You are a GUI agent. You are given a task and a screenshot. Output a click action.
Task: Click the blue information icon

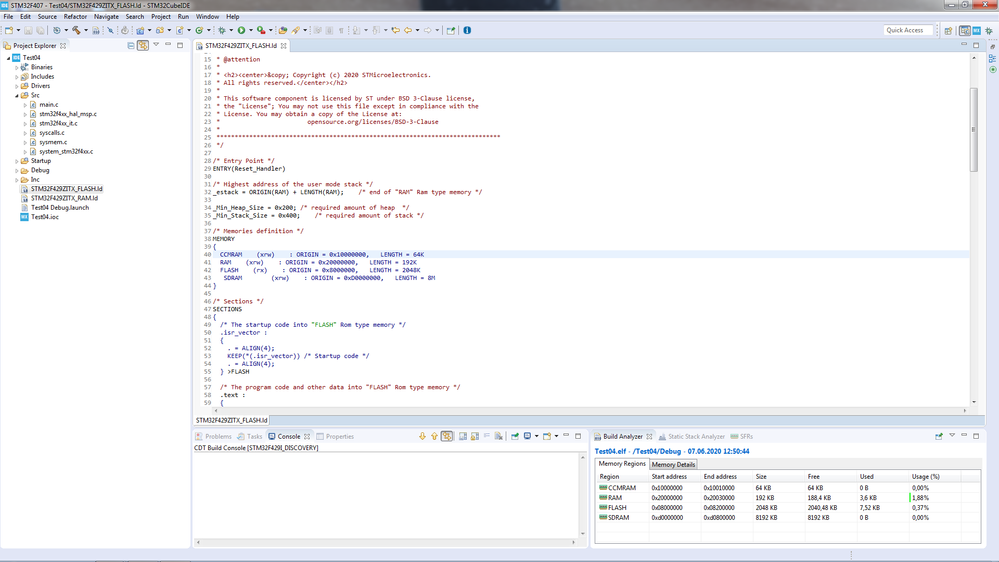(x=467, y=30)
